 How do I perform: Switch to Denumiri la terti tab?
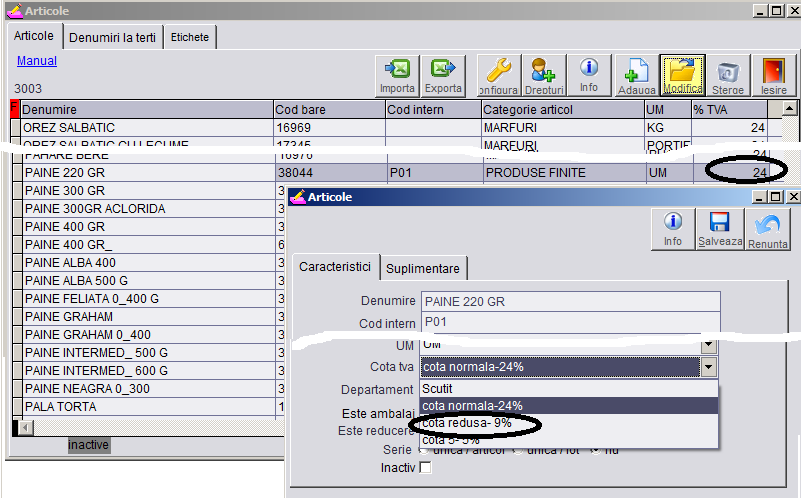pos(112,37)
